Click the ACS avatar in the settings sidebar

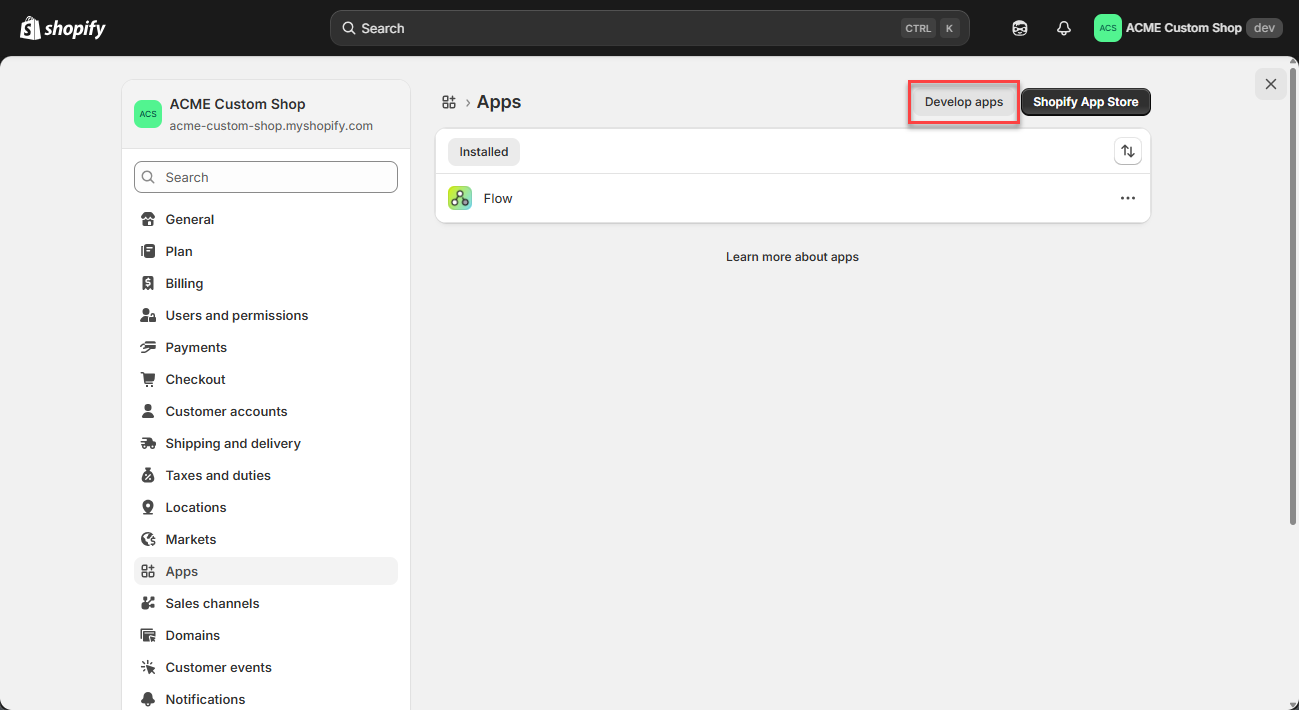pos(148,114)
